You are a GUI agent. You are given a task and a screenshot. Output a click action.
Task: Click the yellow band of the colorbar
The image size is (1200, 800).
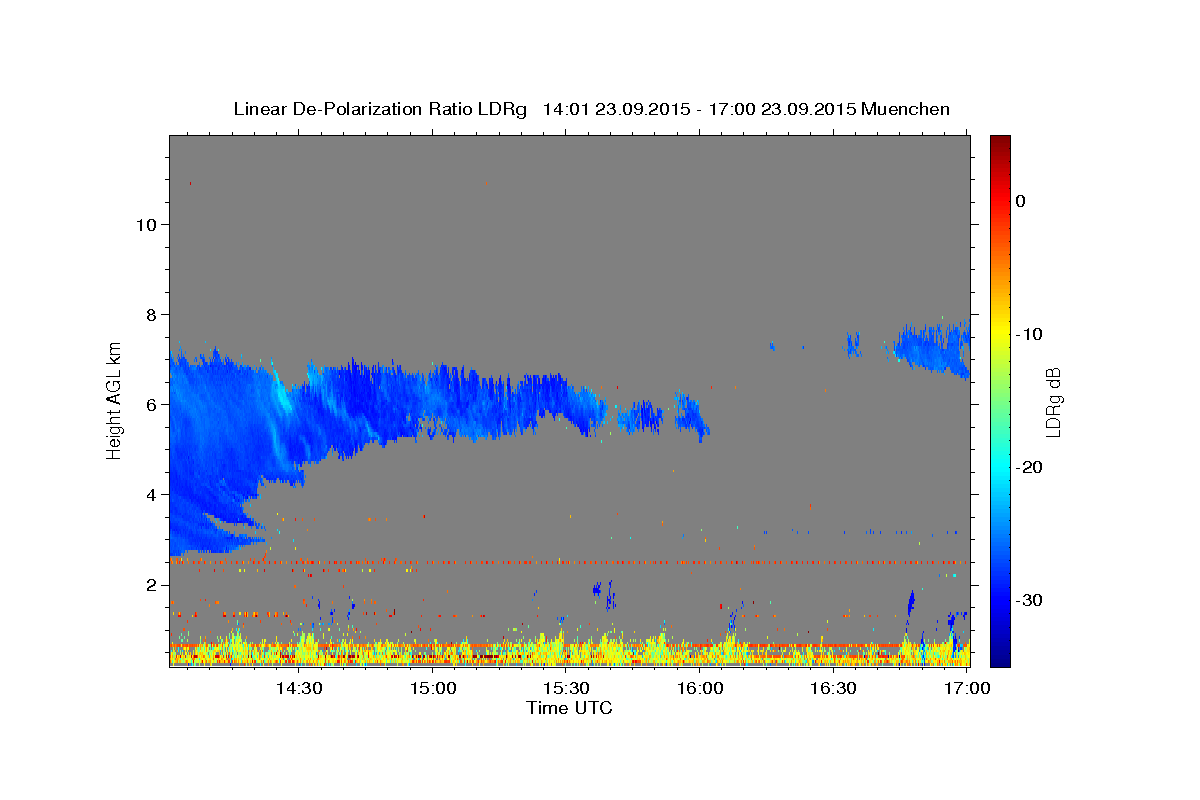[x=1000, y=330]
